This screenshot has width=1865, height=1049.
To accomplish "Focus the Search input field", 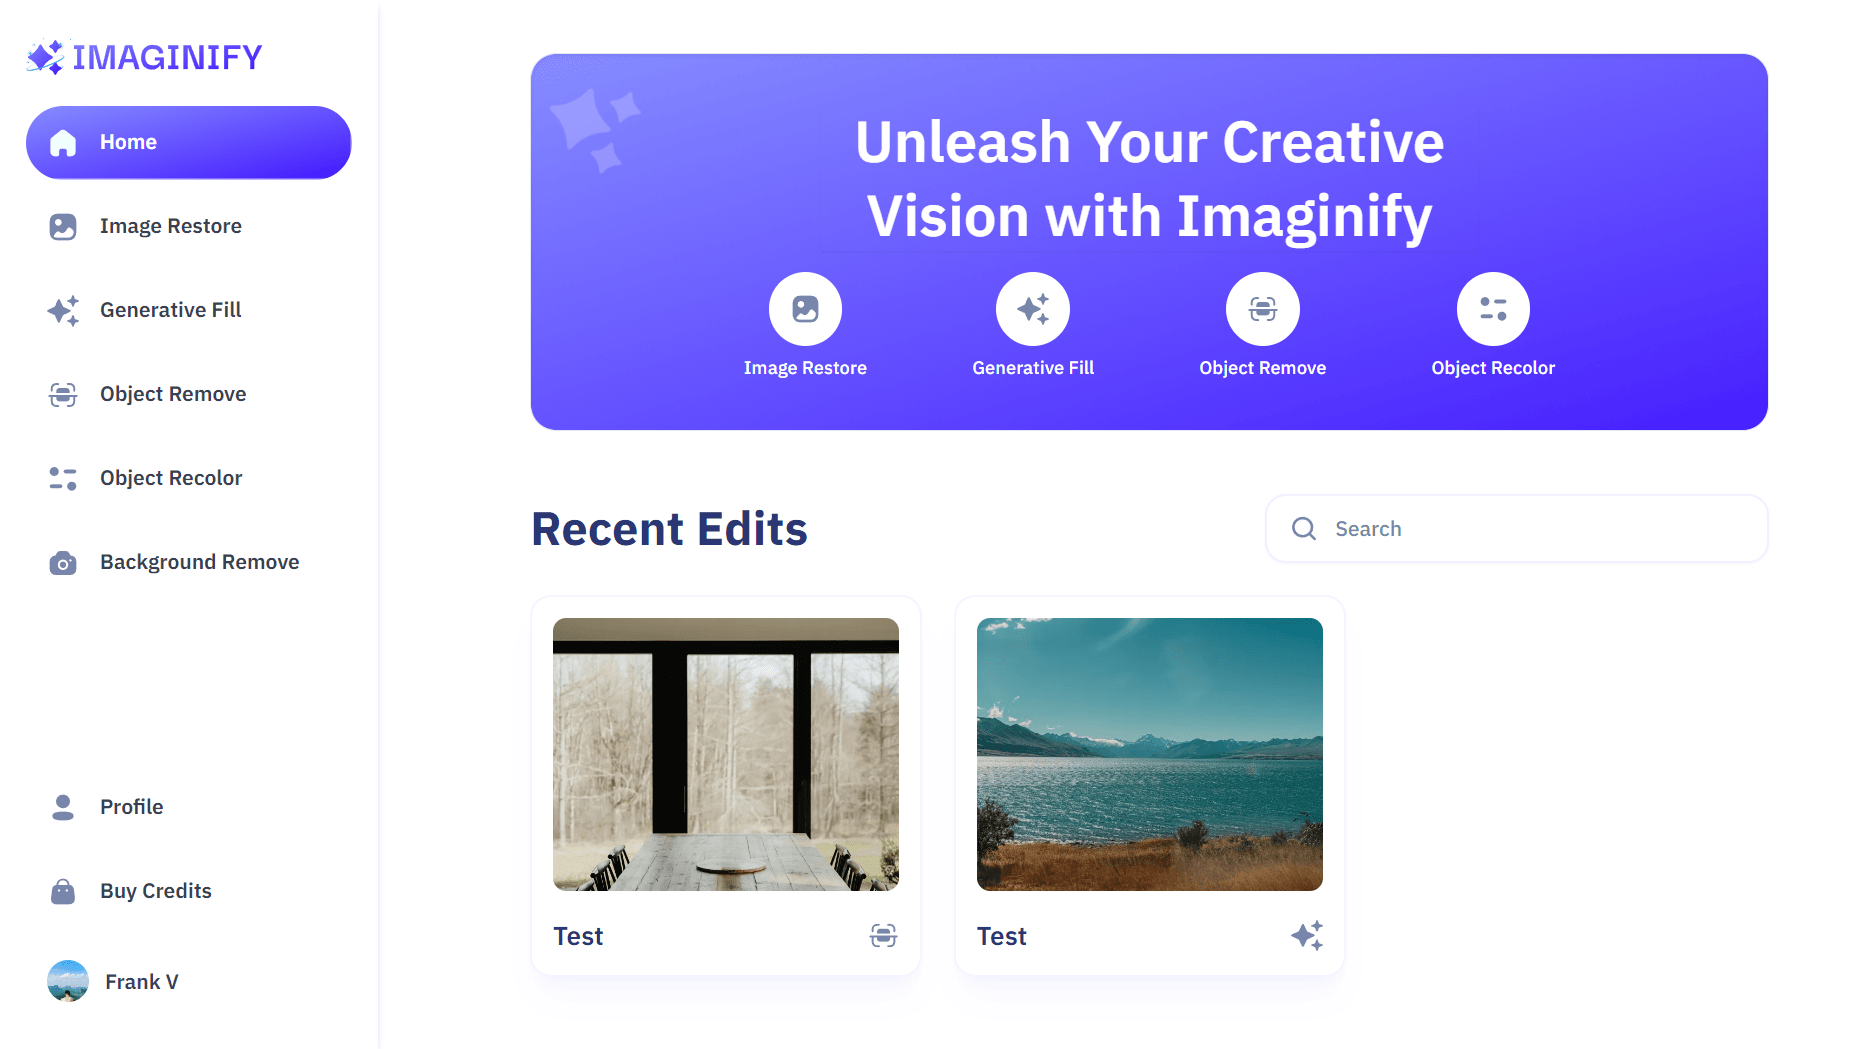I will pos(1516,528).
